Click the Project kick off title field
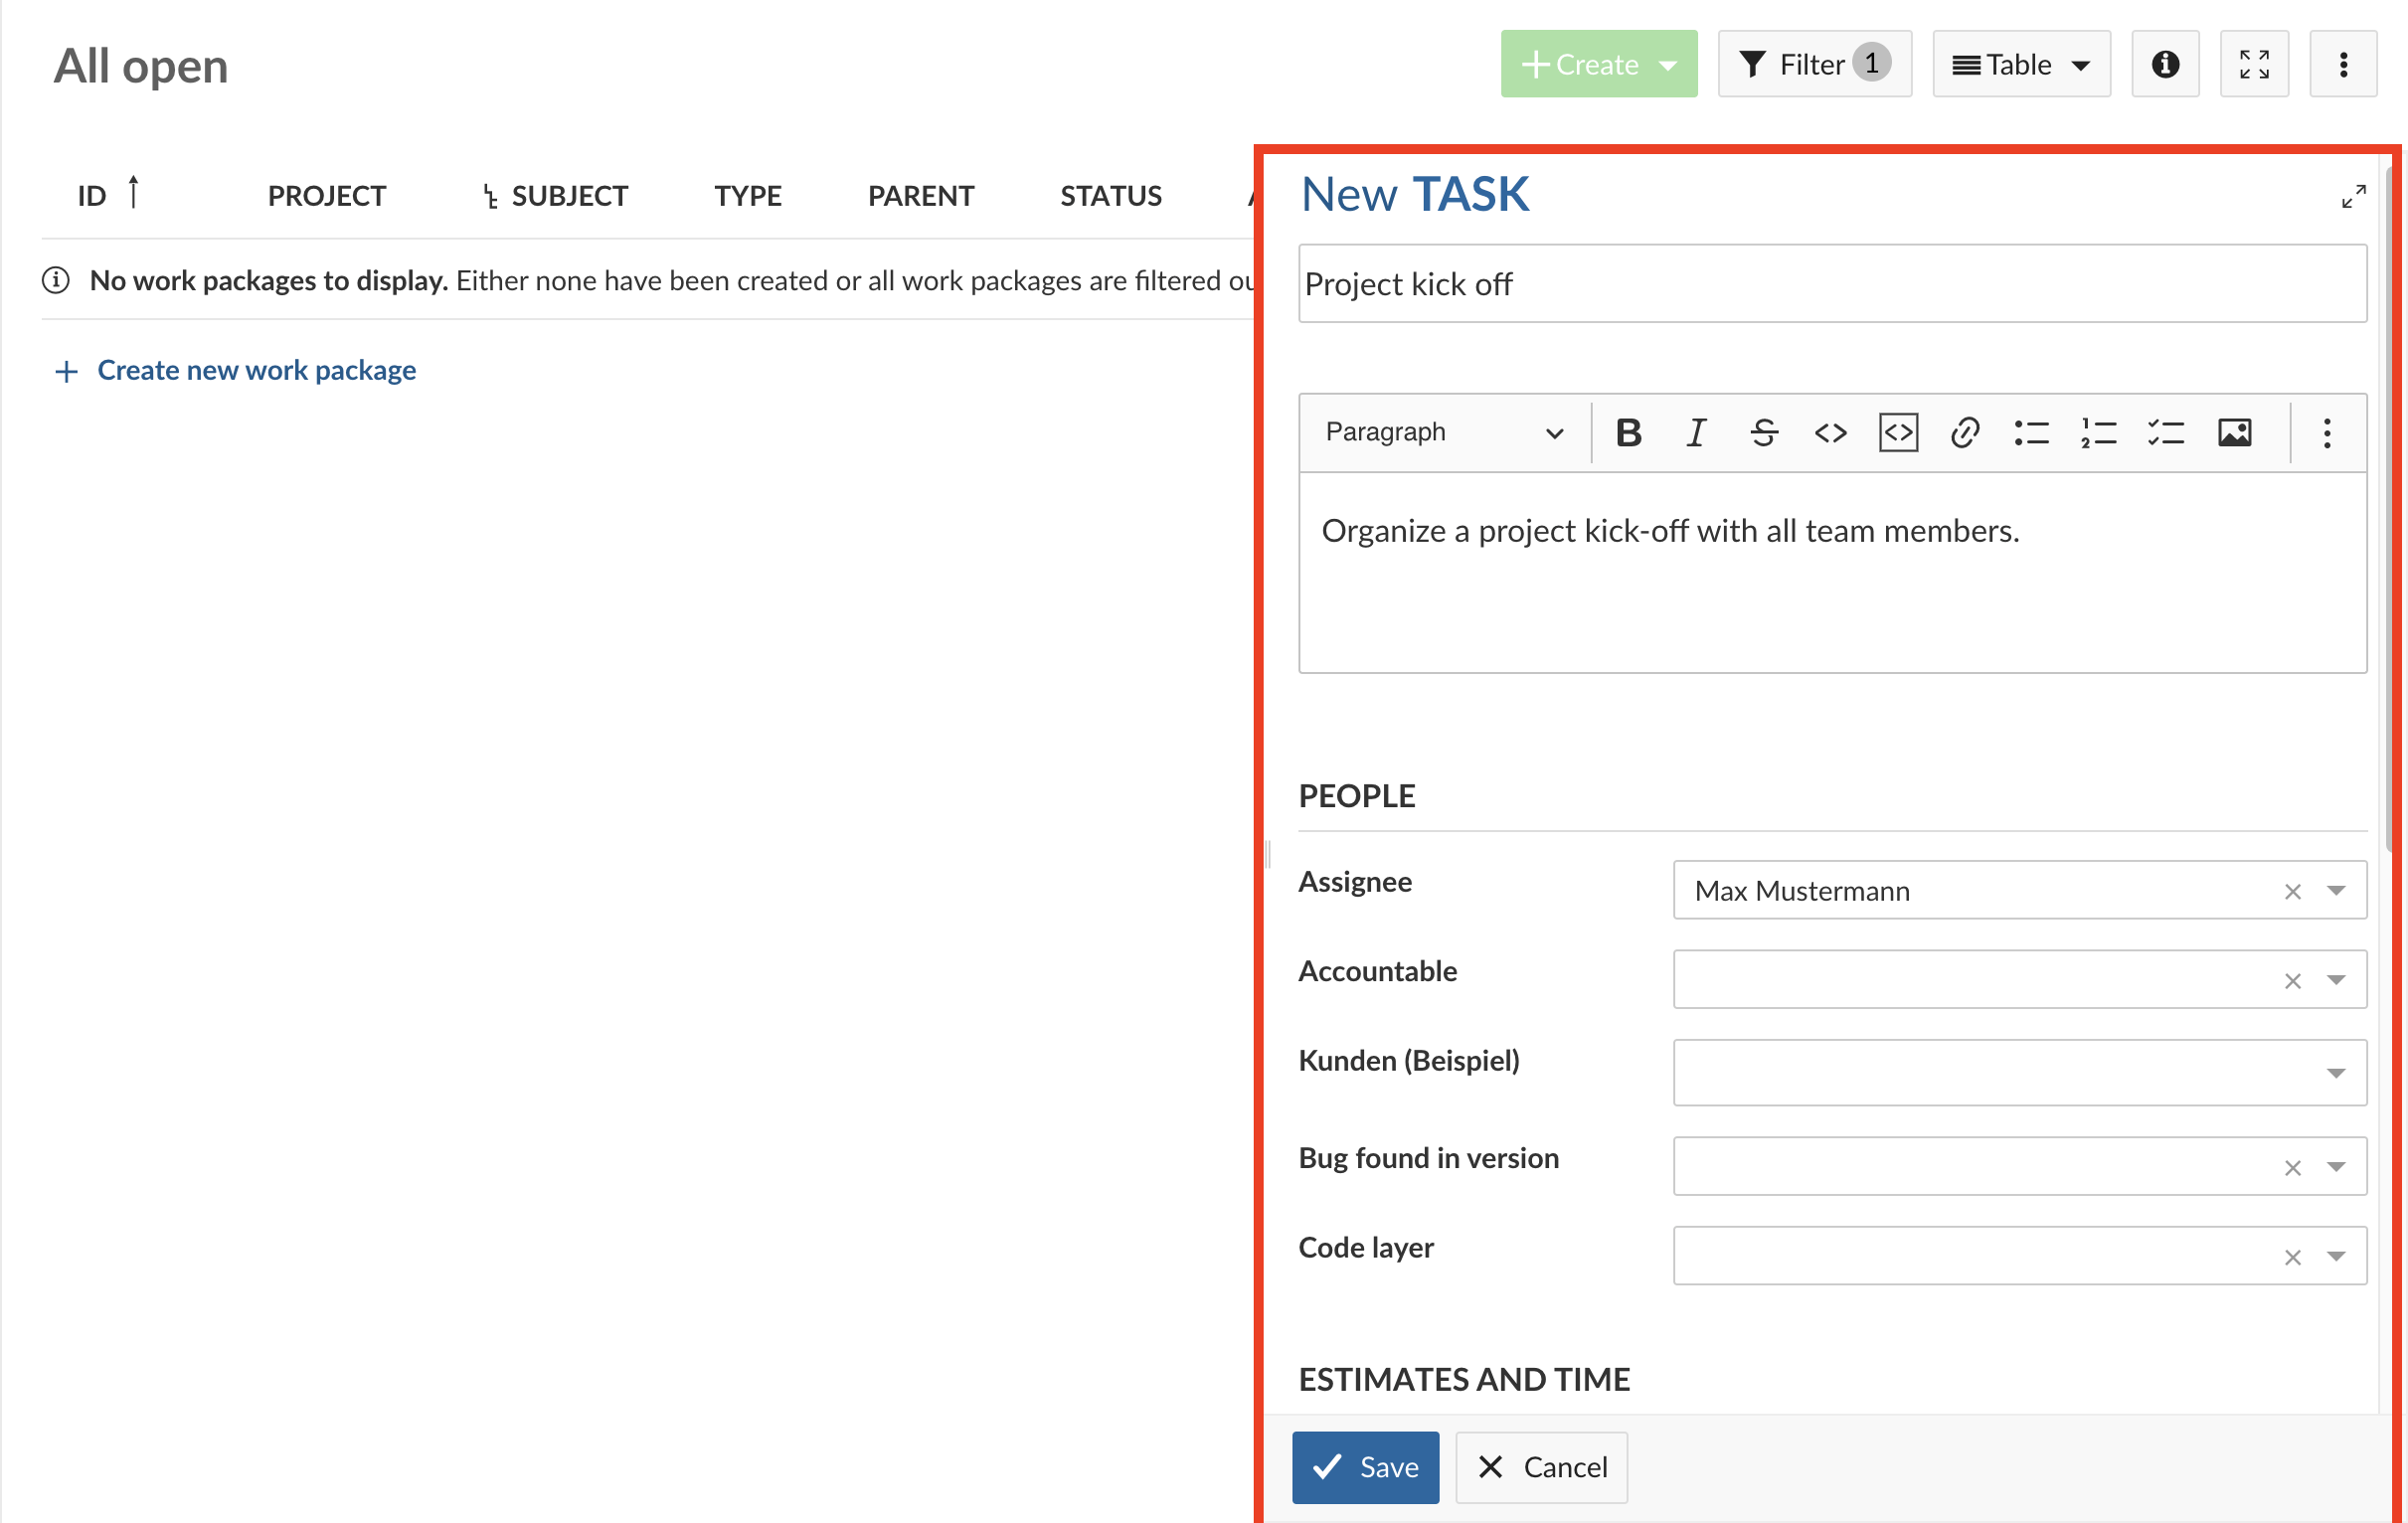 [1831, 280]
